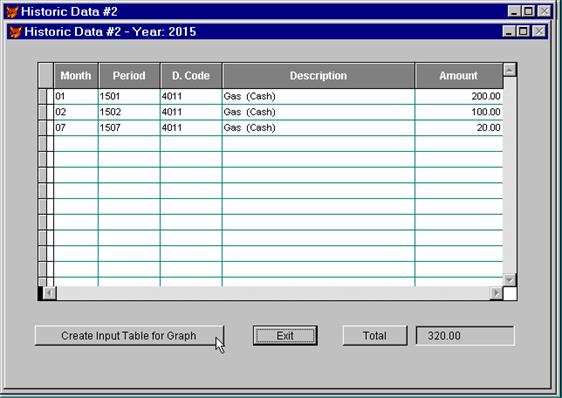Close the outer Historic Data #2 window
Viewport: 562px width, 398px height.
click(544, 11)
